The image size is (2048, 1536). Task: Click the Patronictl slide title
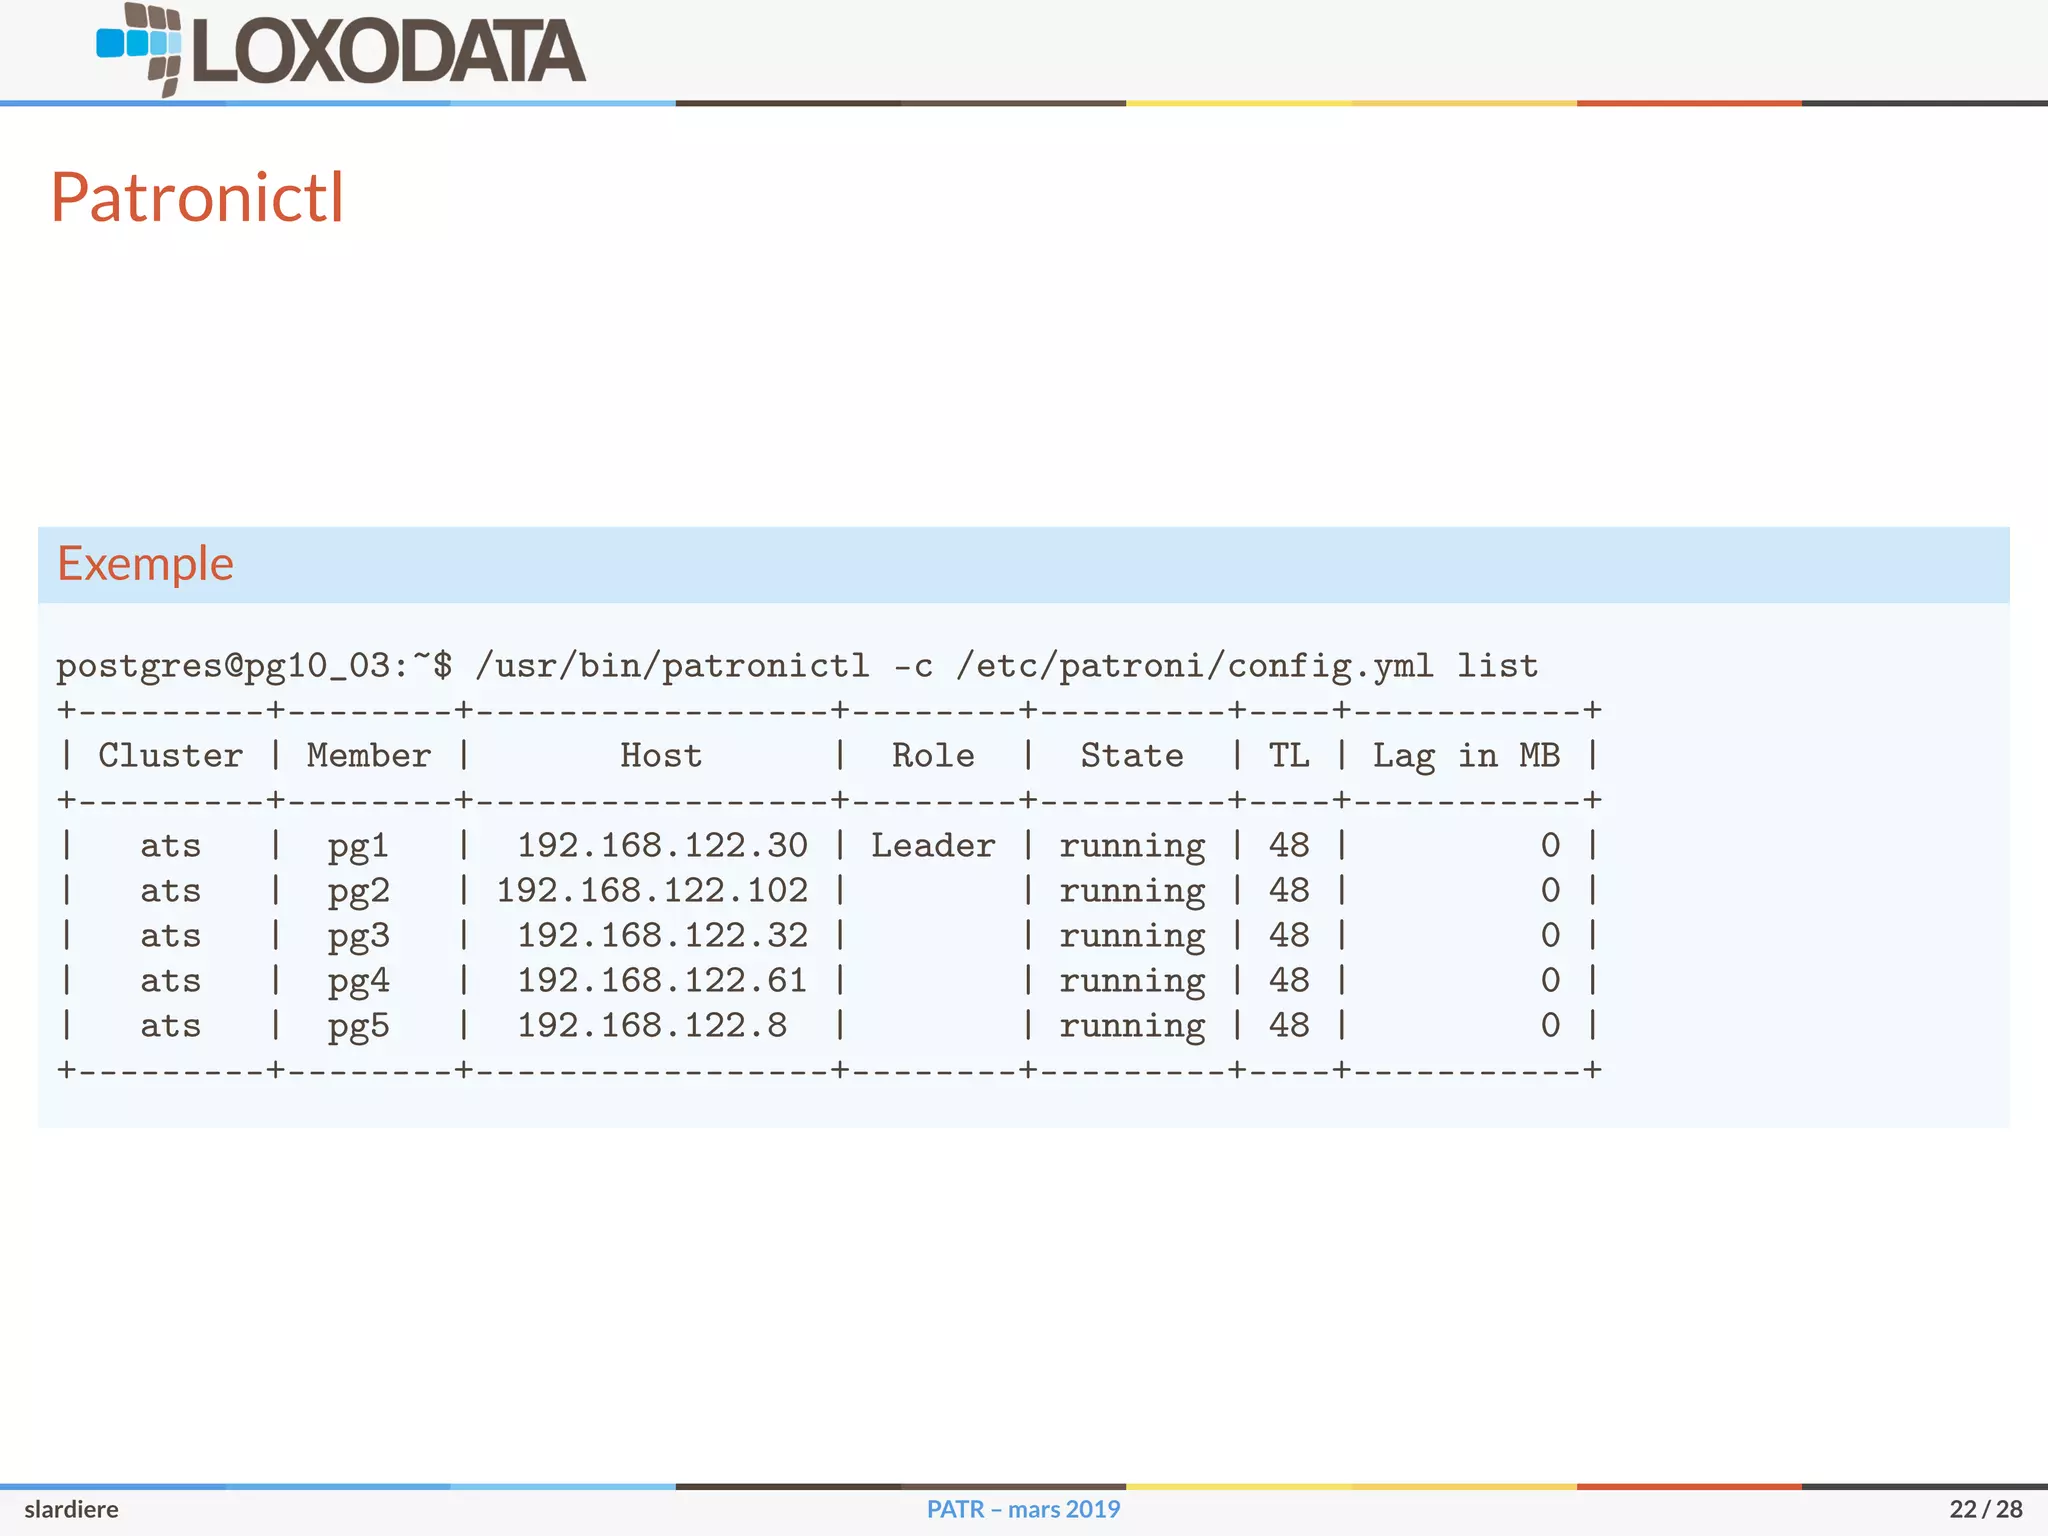197,197
